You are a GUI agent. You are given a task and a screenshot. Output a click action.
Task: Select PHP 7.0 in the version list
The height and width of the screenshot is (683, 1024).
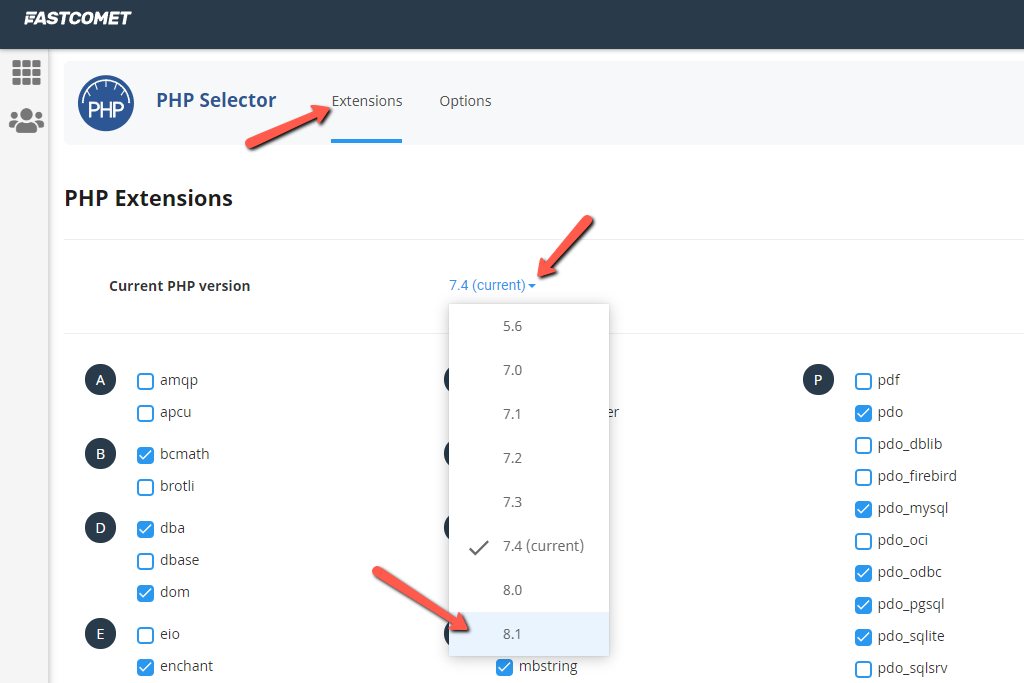[512, 369]
